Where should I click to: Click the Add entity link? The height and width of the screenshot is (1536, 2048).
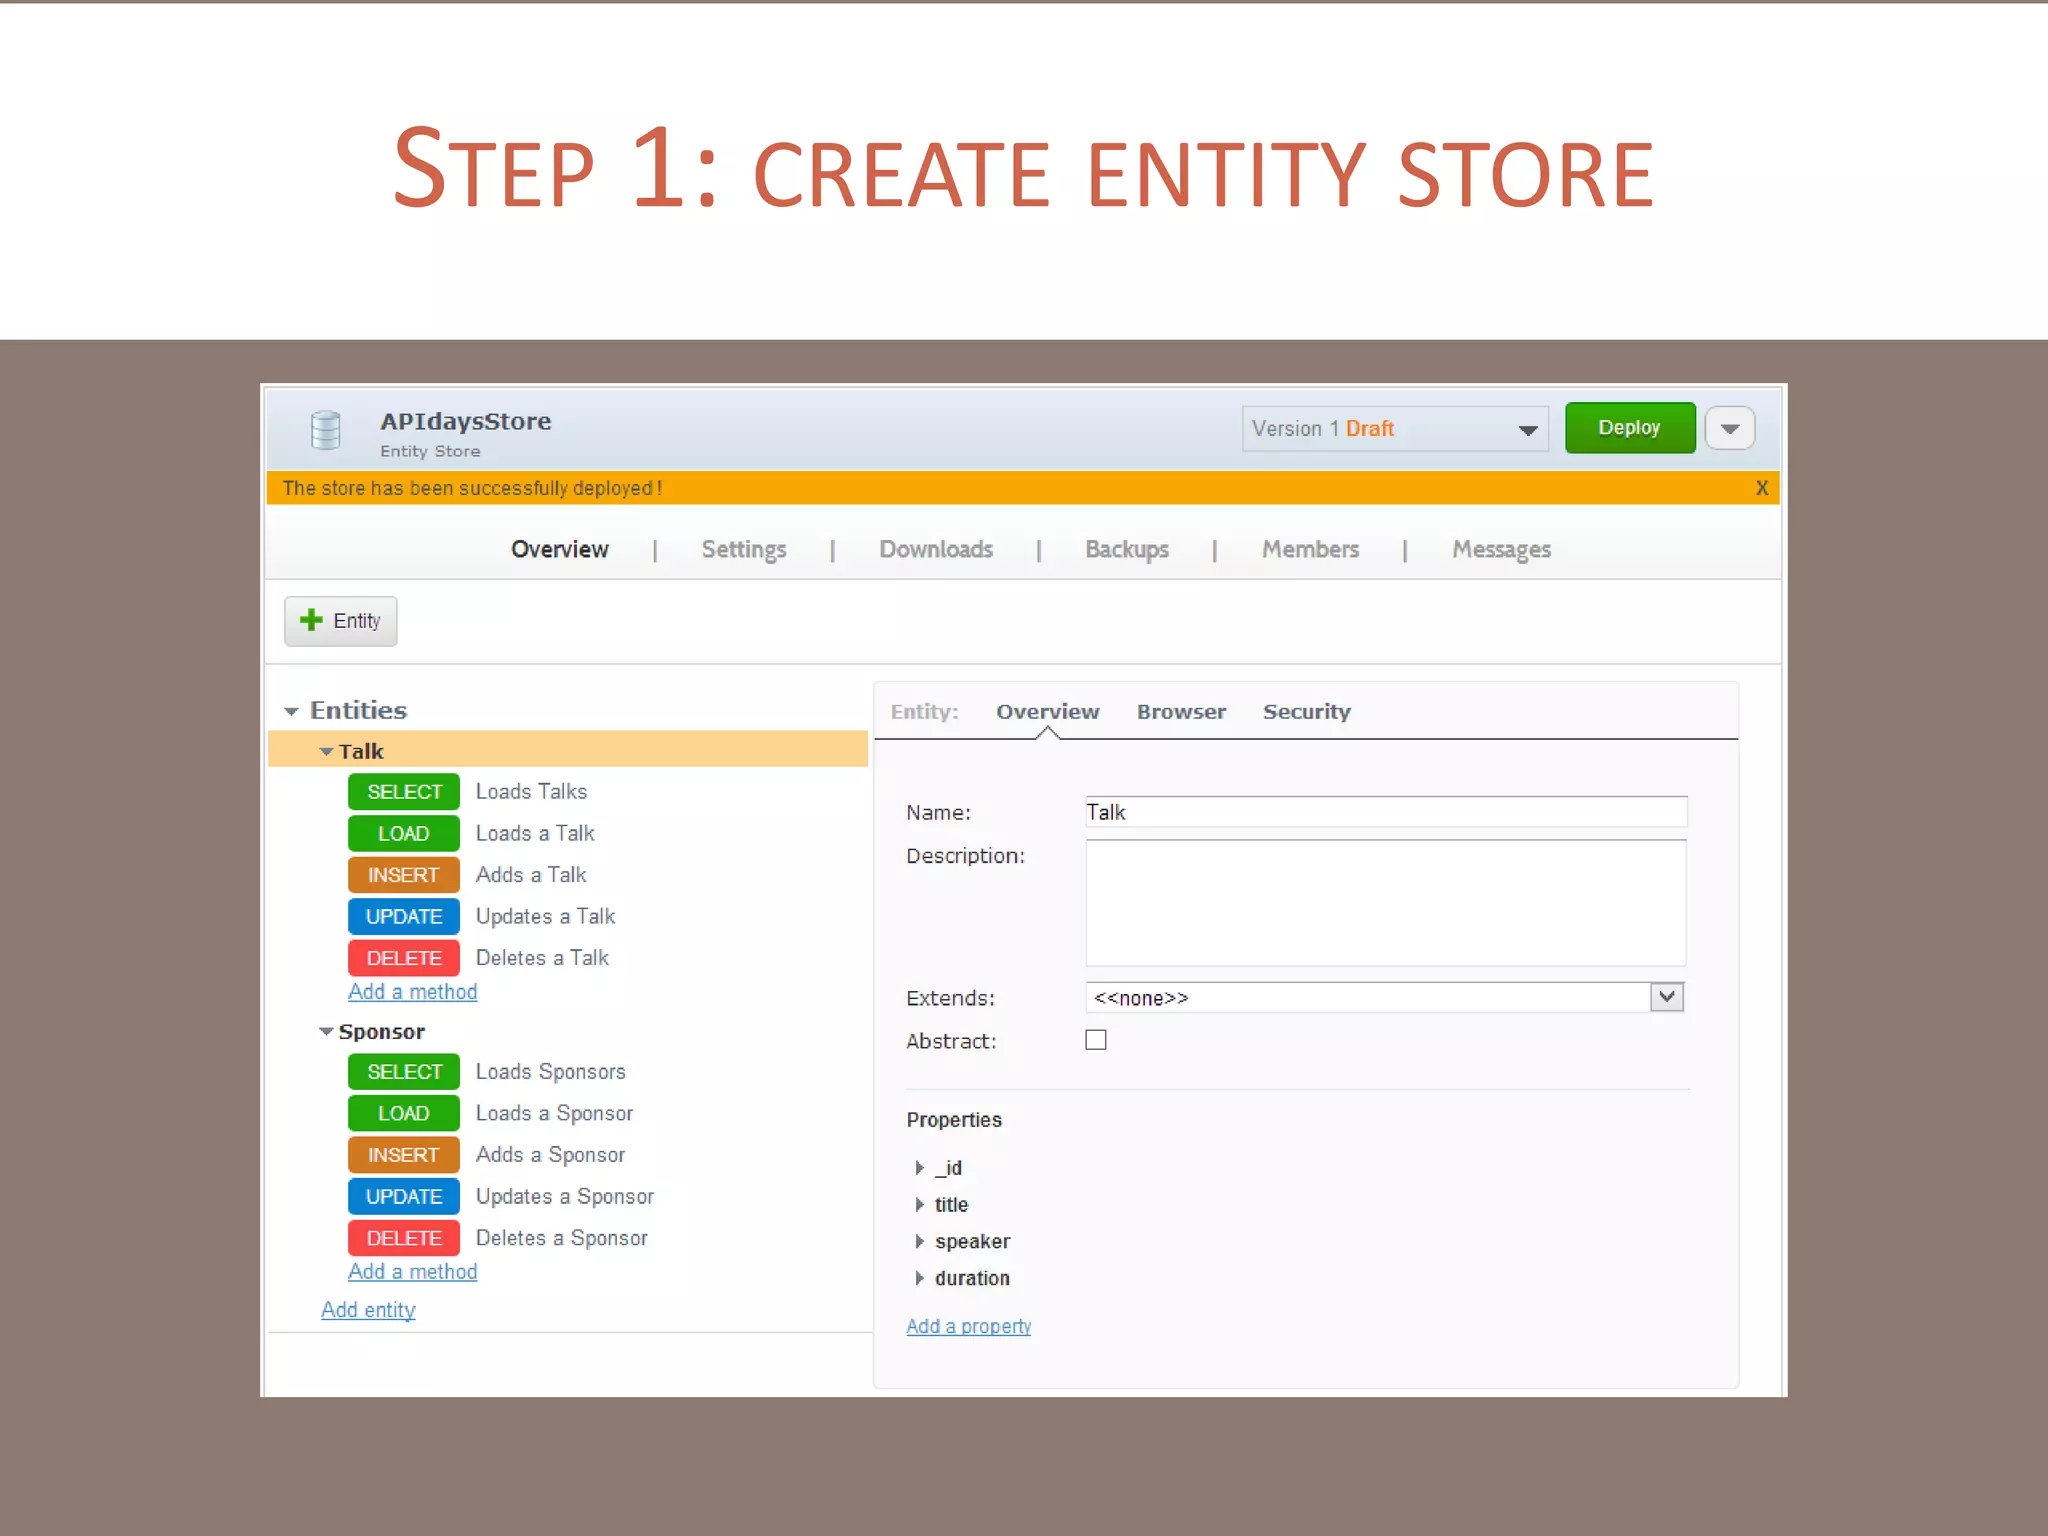[368, 1310]
